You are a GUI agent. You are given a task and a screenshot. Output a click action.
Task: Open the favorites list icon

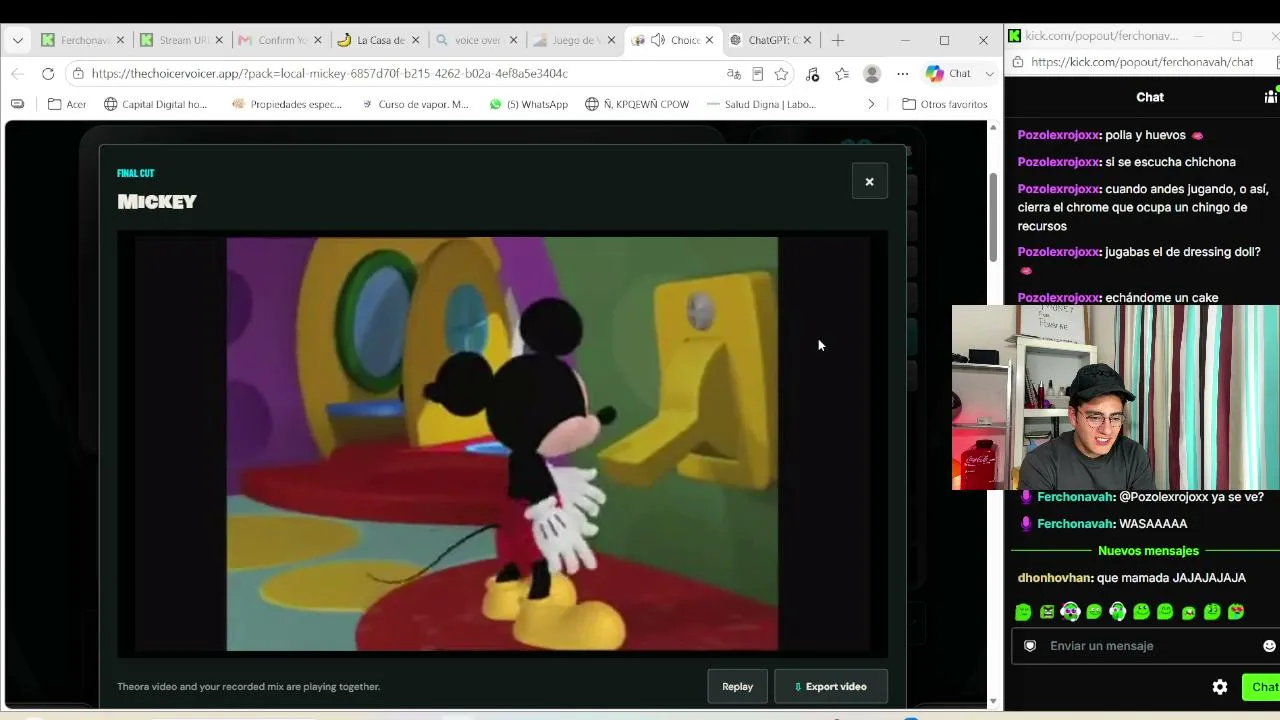(x=842, y=73)
